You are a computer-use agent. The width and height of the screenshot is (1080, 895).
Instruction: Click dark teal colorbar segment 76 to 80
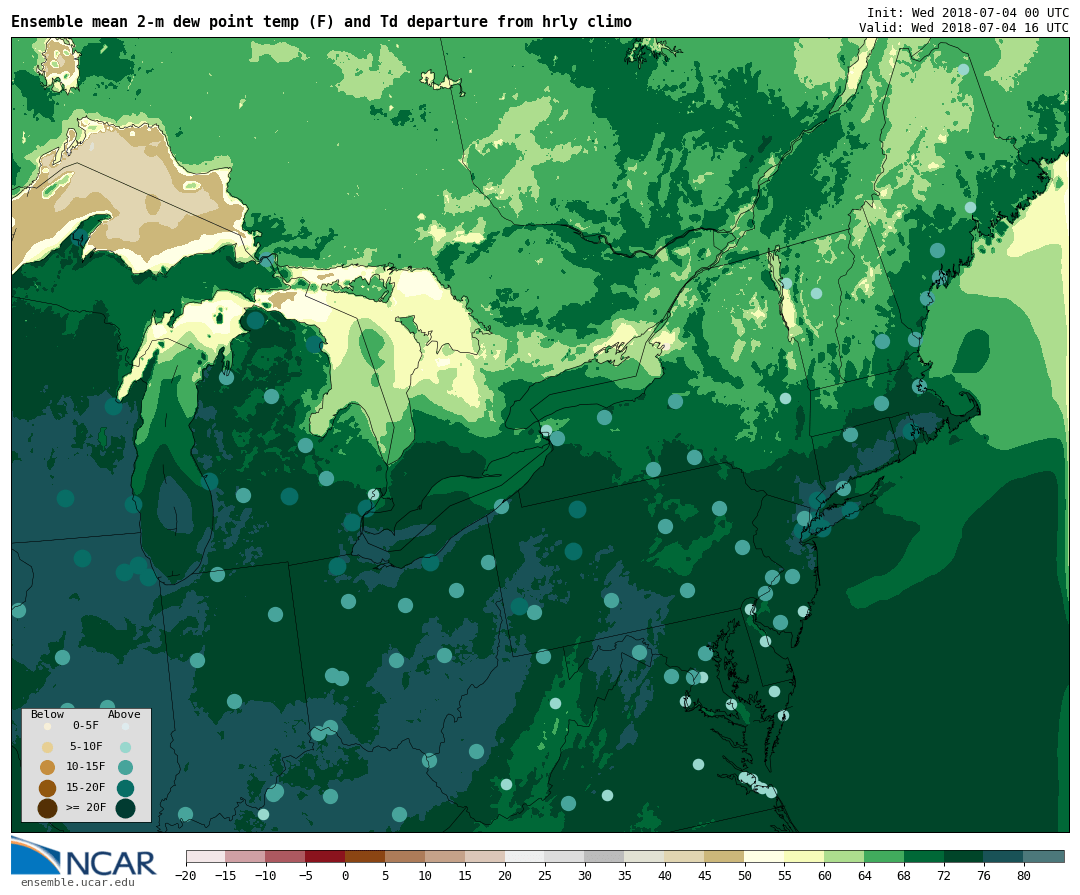click(1004, 857)
